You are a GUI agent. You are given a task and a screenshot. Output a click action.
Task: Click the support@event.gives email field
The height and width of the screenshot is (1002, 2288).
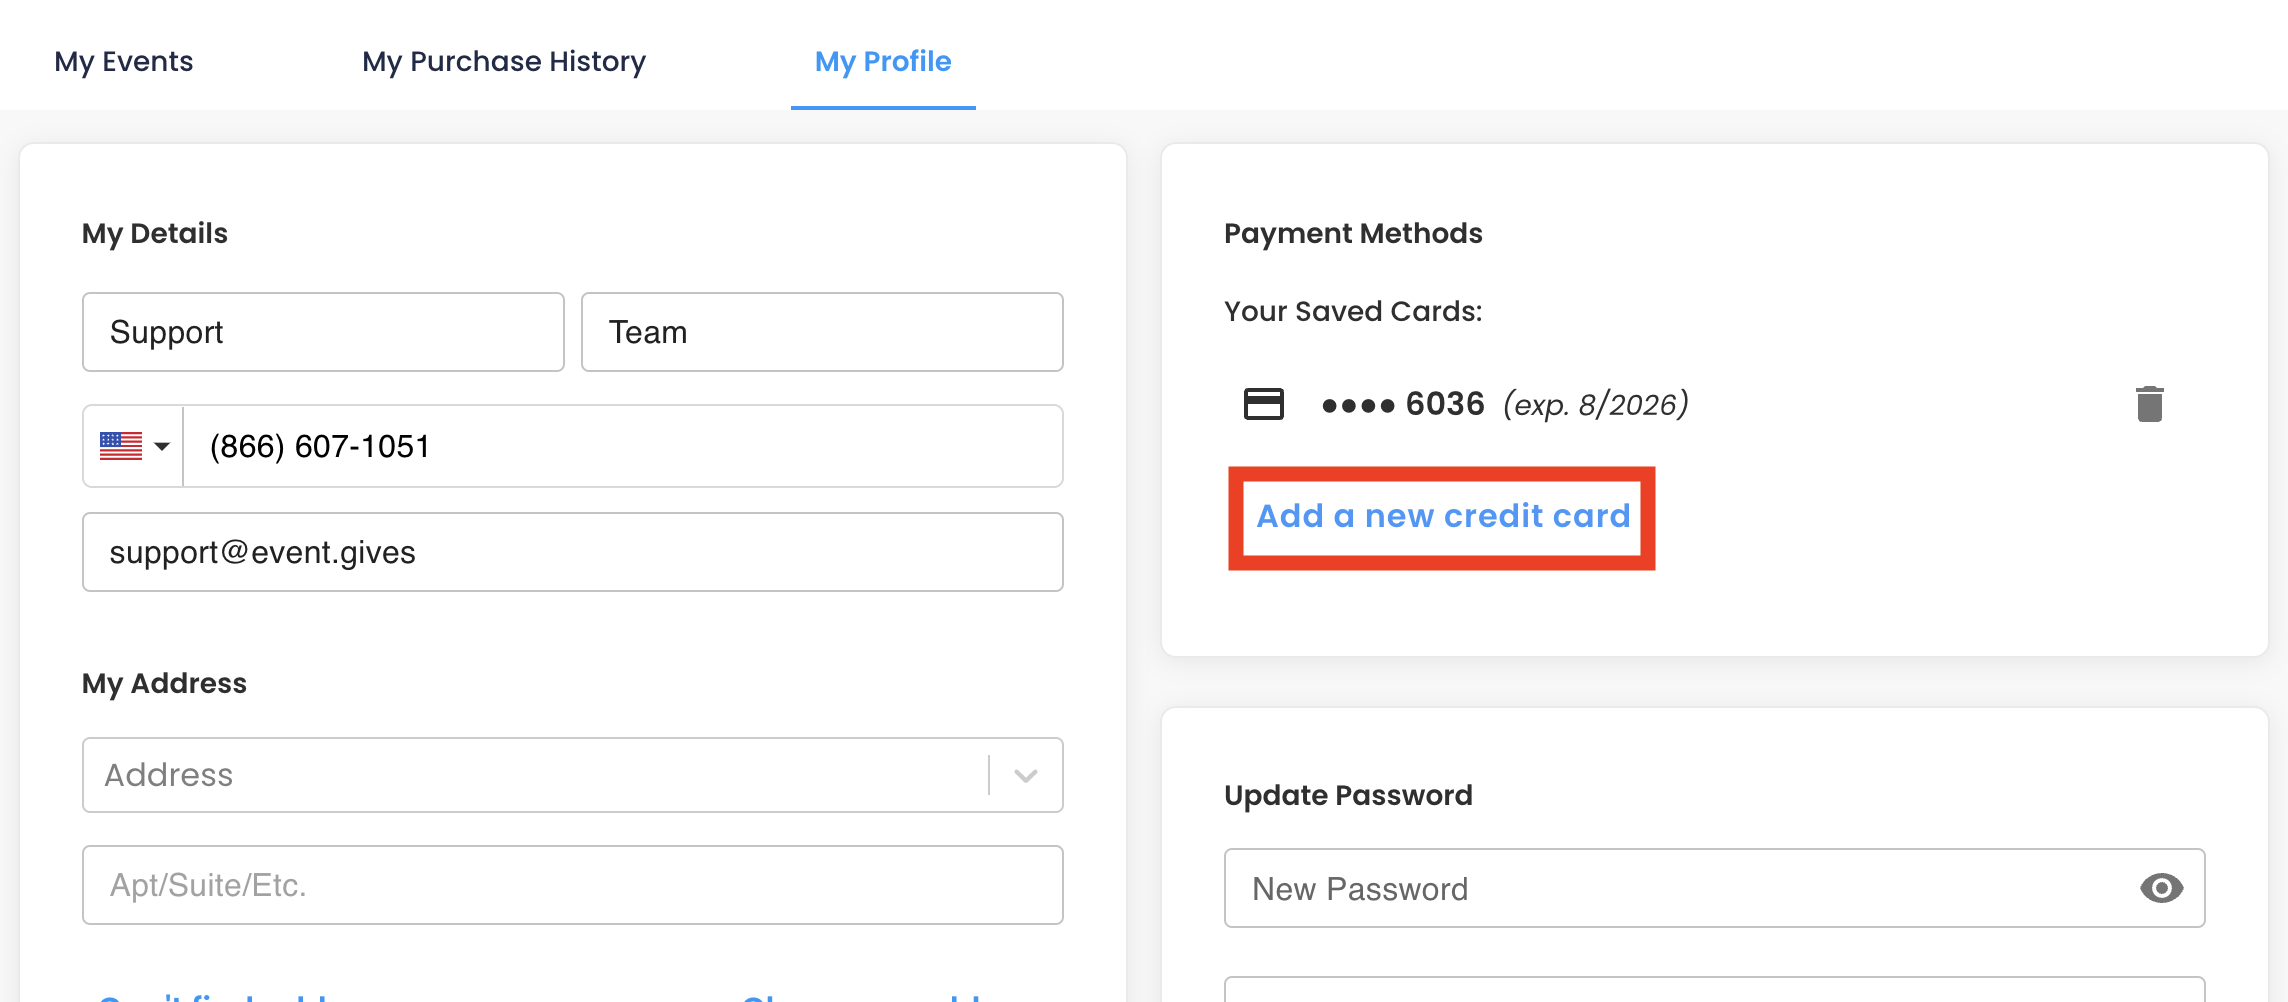573,552
